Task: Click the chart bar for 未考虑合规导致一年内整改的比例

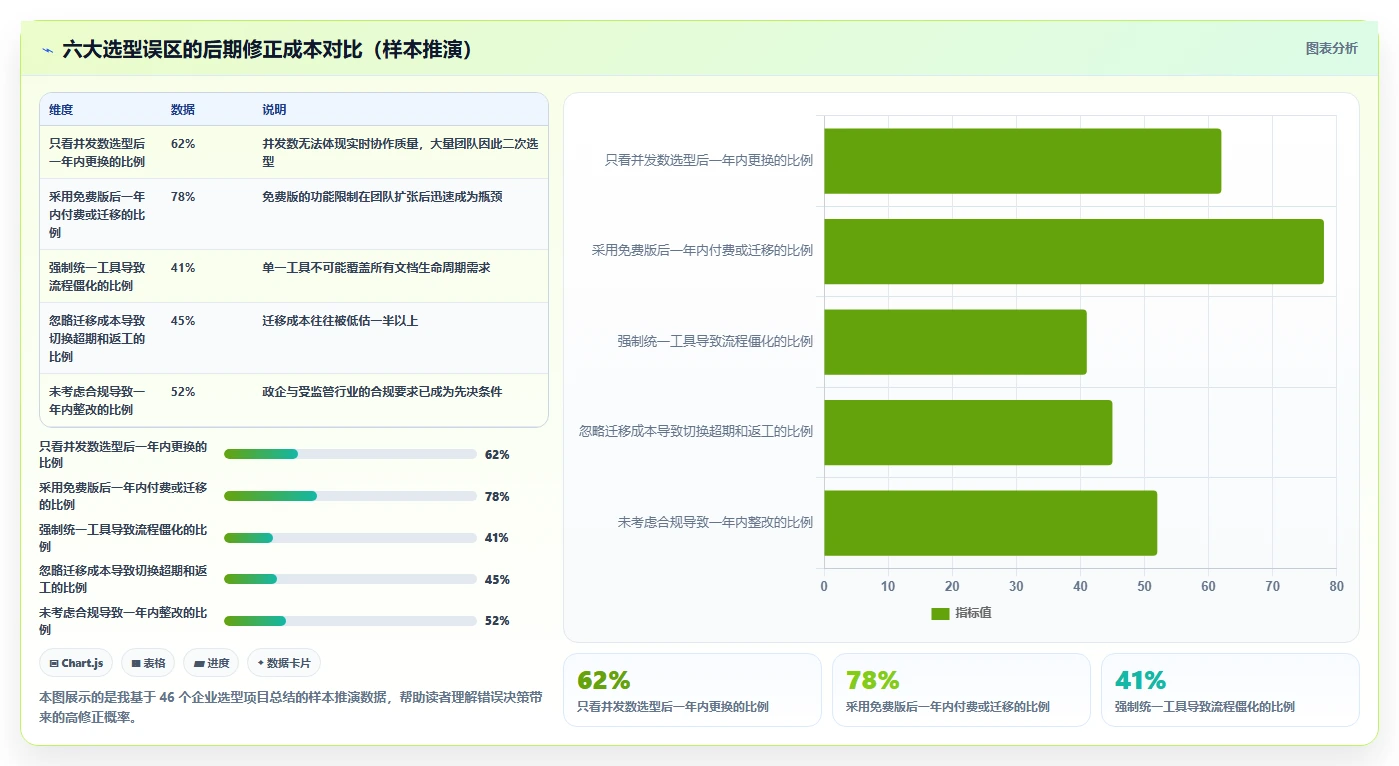Action: click(990, 523)
